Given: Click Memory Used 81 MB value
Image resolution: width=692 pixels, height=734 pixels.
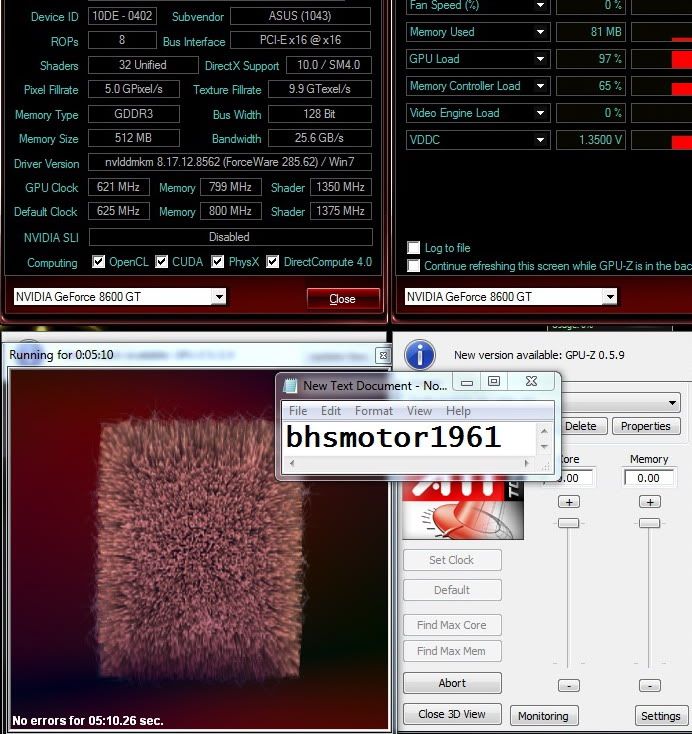Looking at the screenshot, I should pos(591,32).
